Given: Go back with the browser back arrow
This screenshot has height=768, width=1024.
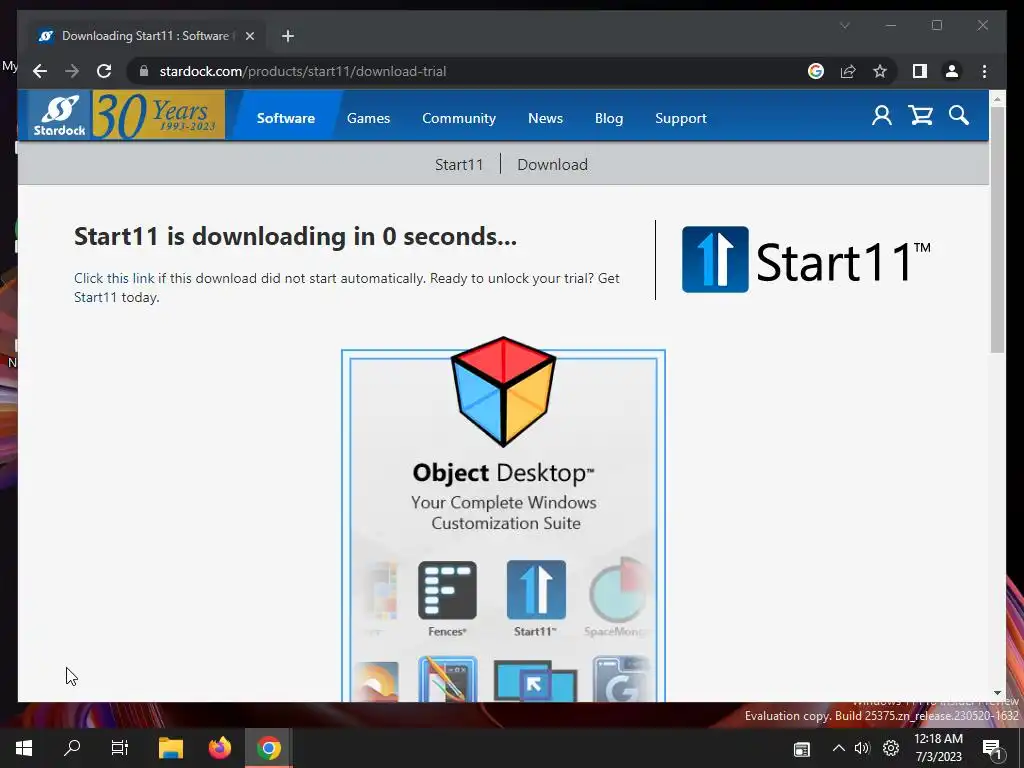Looking at the screenshot, I should 40,71.
